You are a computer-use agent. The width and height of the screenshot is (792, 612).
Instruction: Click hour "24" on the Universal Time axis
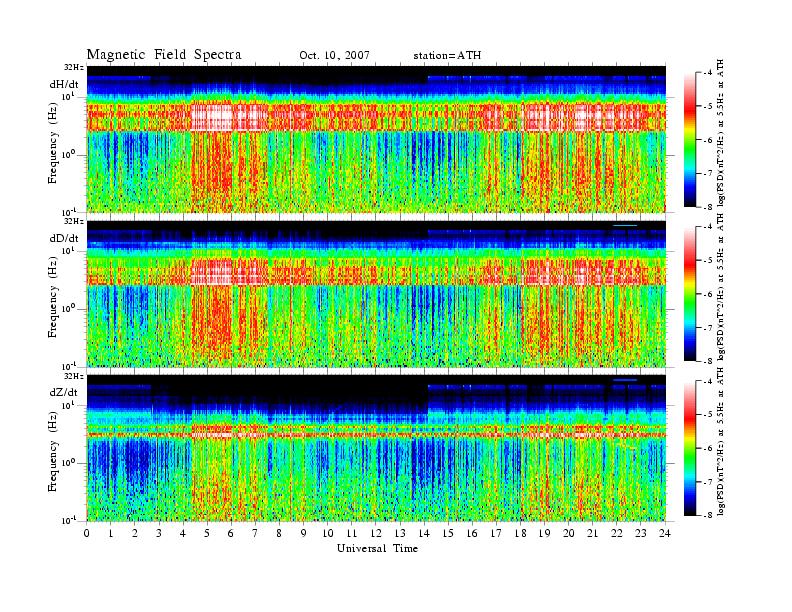pos(665,533)
